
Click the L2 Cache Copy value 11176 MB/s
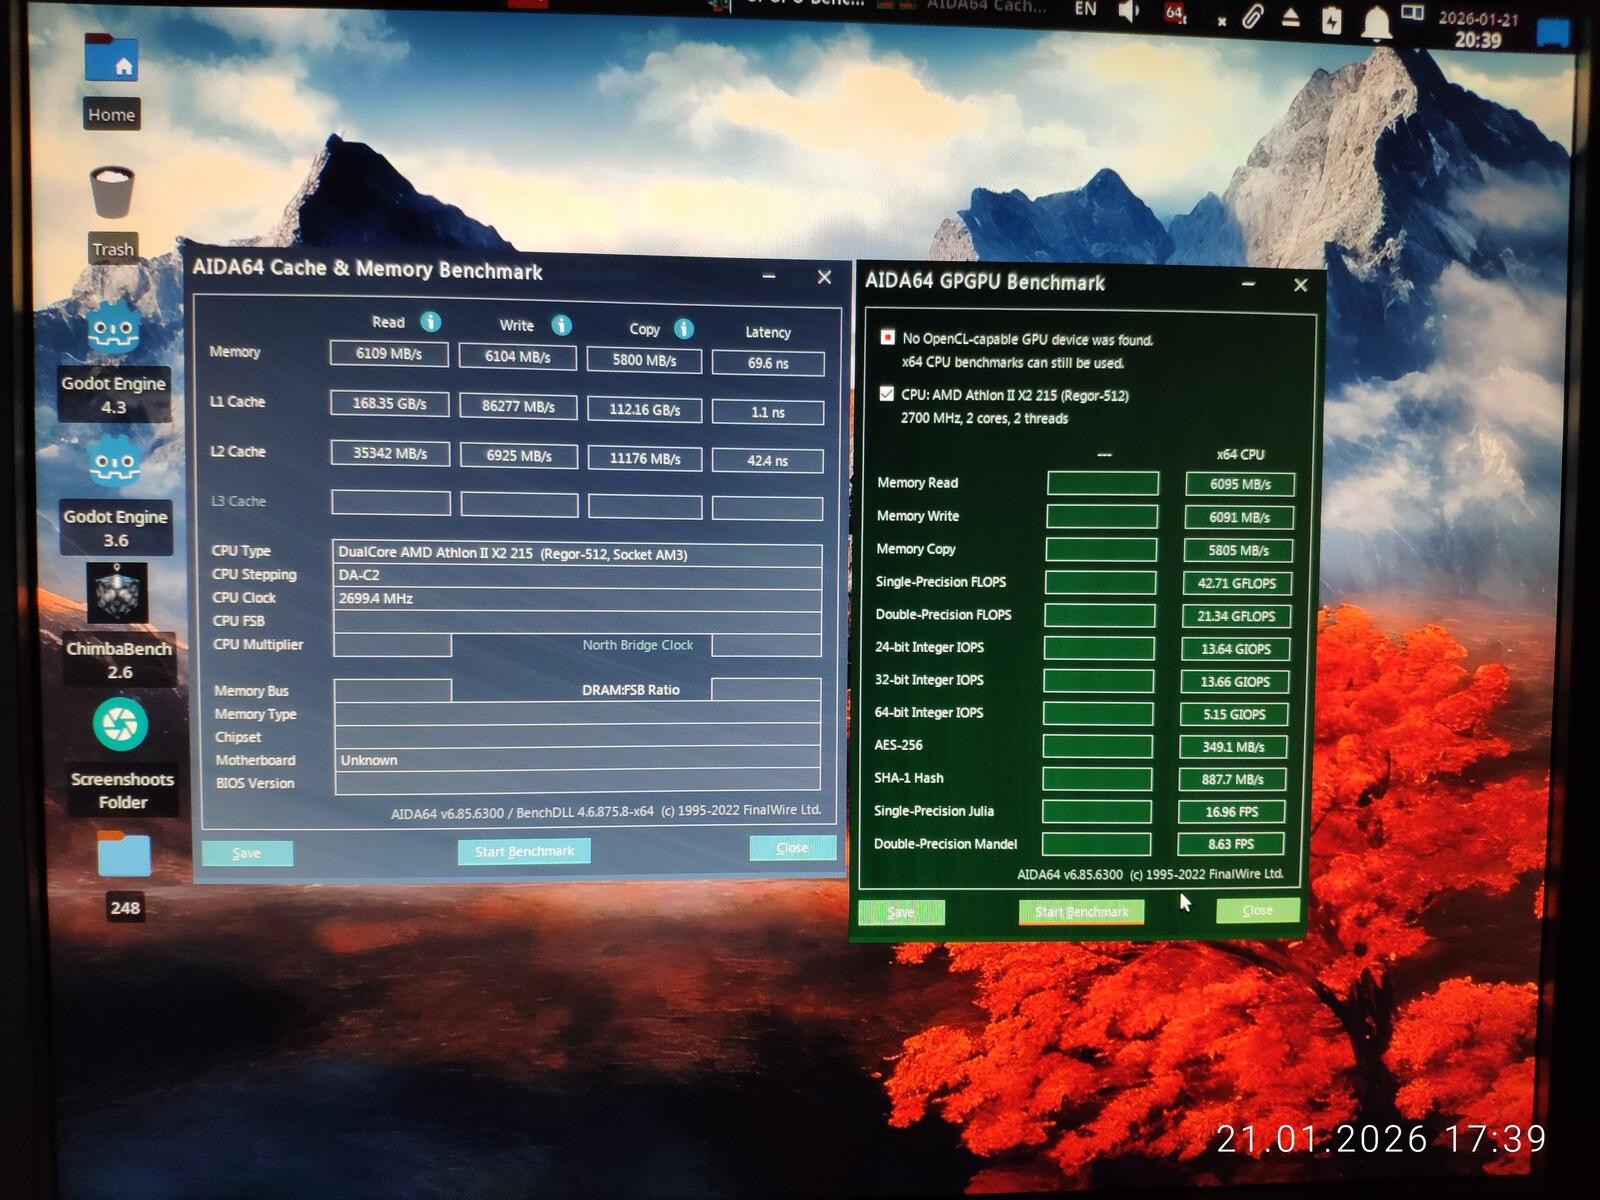(x=645, y=459)
